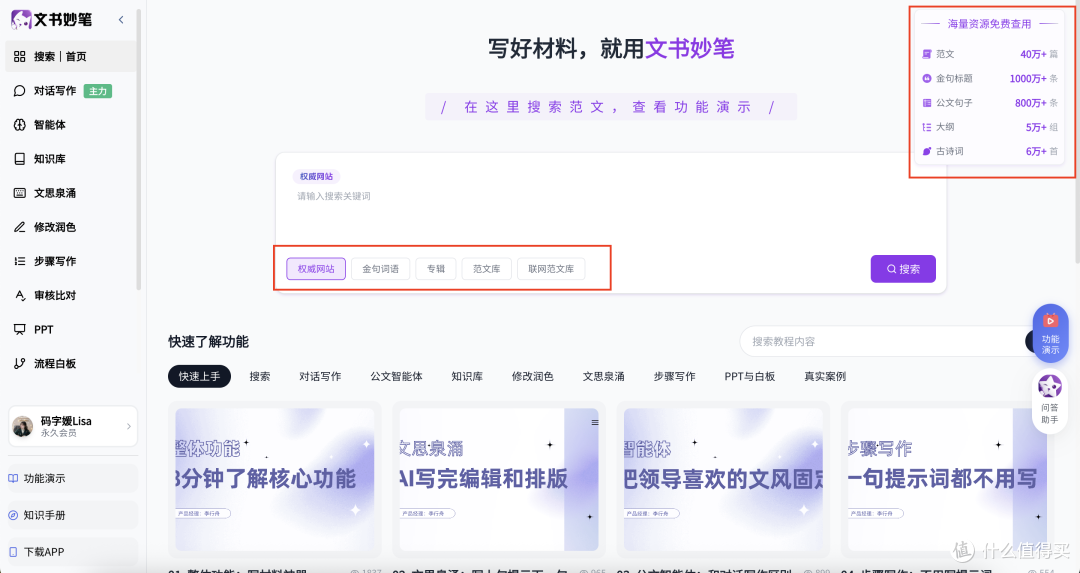The image size is (1080, 573).
Task: Collapse the sidebar with the chevron arrow
Action: 121,19
